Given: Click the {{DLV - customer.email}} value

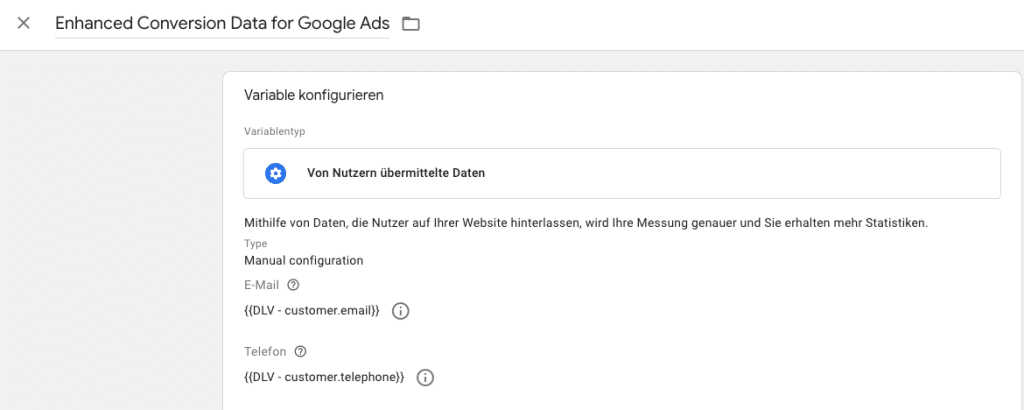Looking at the screenshot, I should (x=312, y=311).
